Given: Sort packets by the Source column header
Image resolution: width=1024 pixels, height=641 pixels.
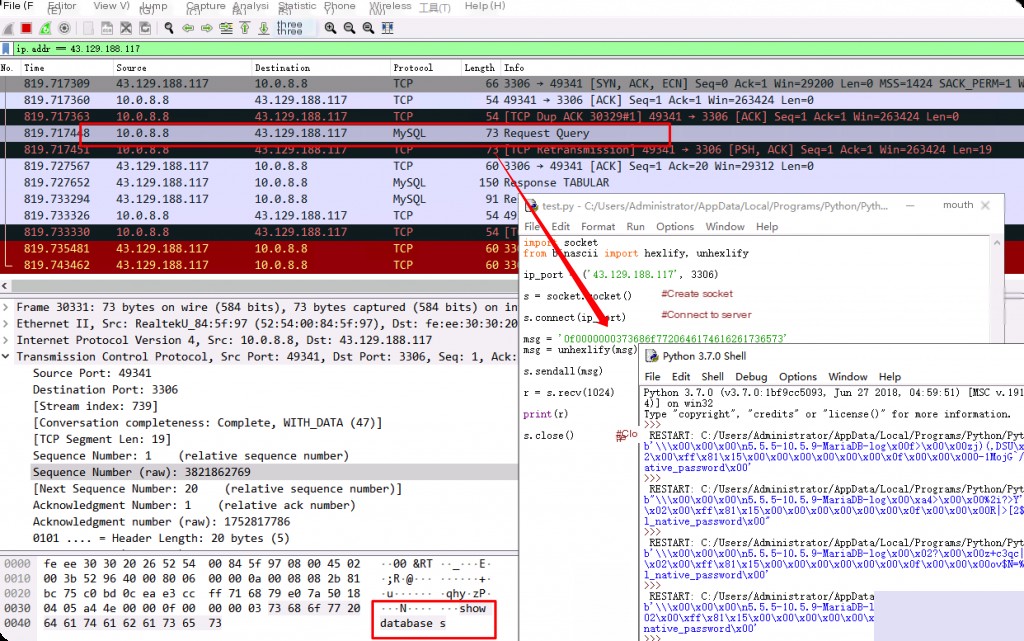Looking at the screenshot, I should [x=131, y=68].
